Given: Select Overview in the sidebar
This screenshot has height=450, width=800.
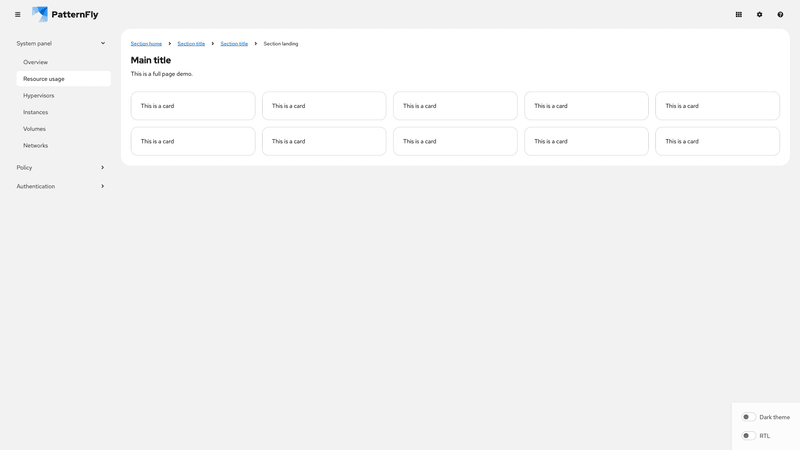Looking at the screenshot, I should 63,62.
